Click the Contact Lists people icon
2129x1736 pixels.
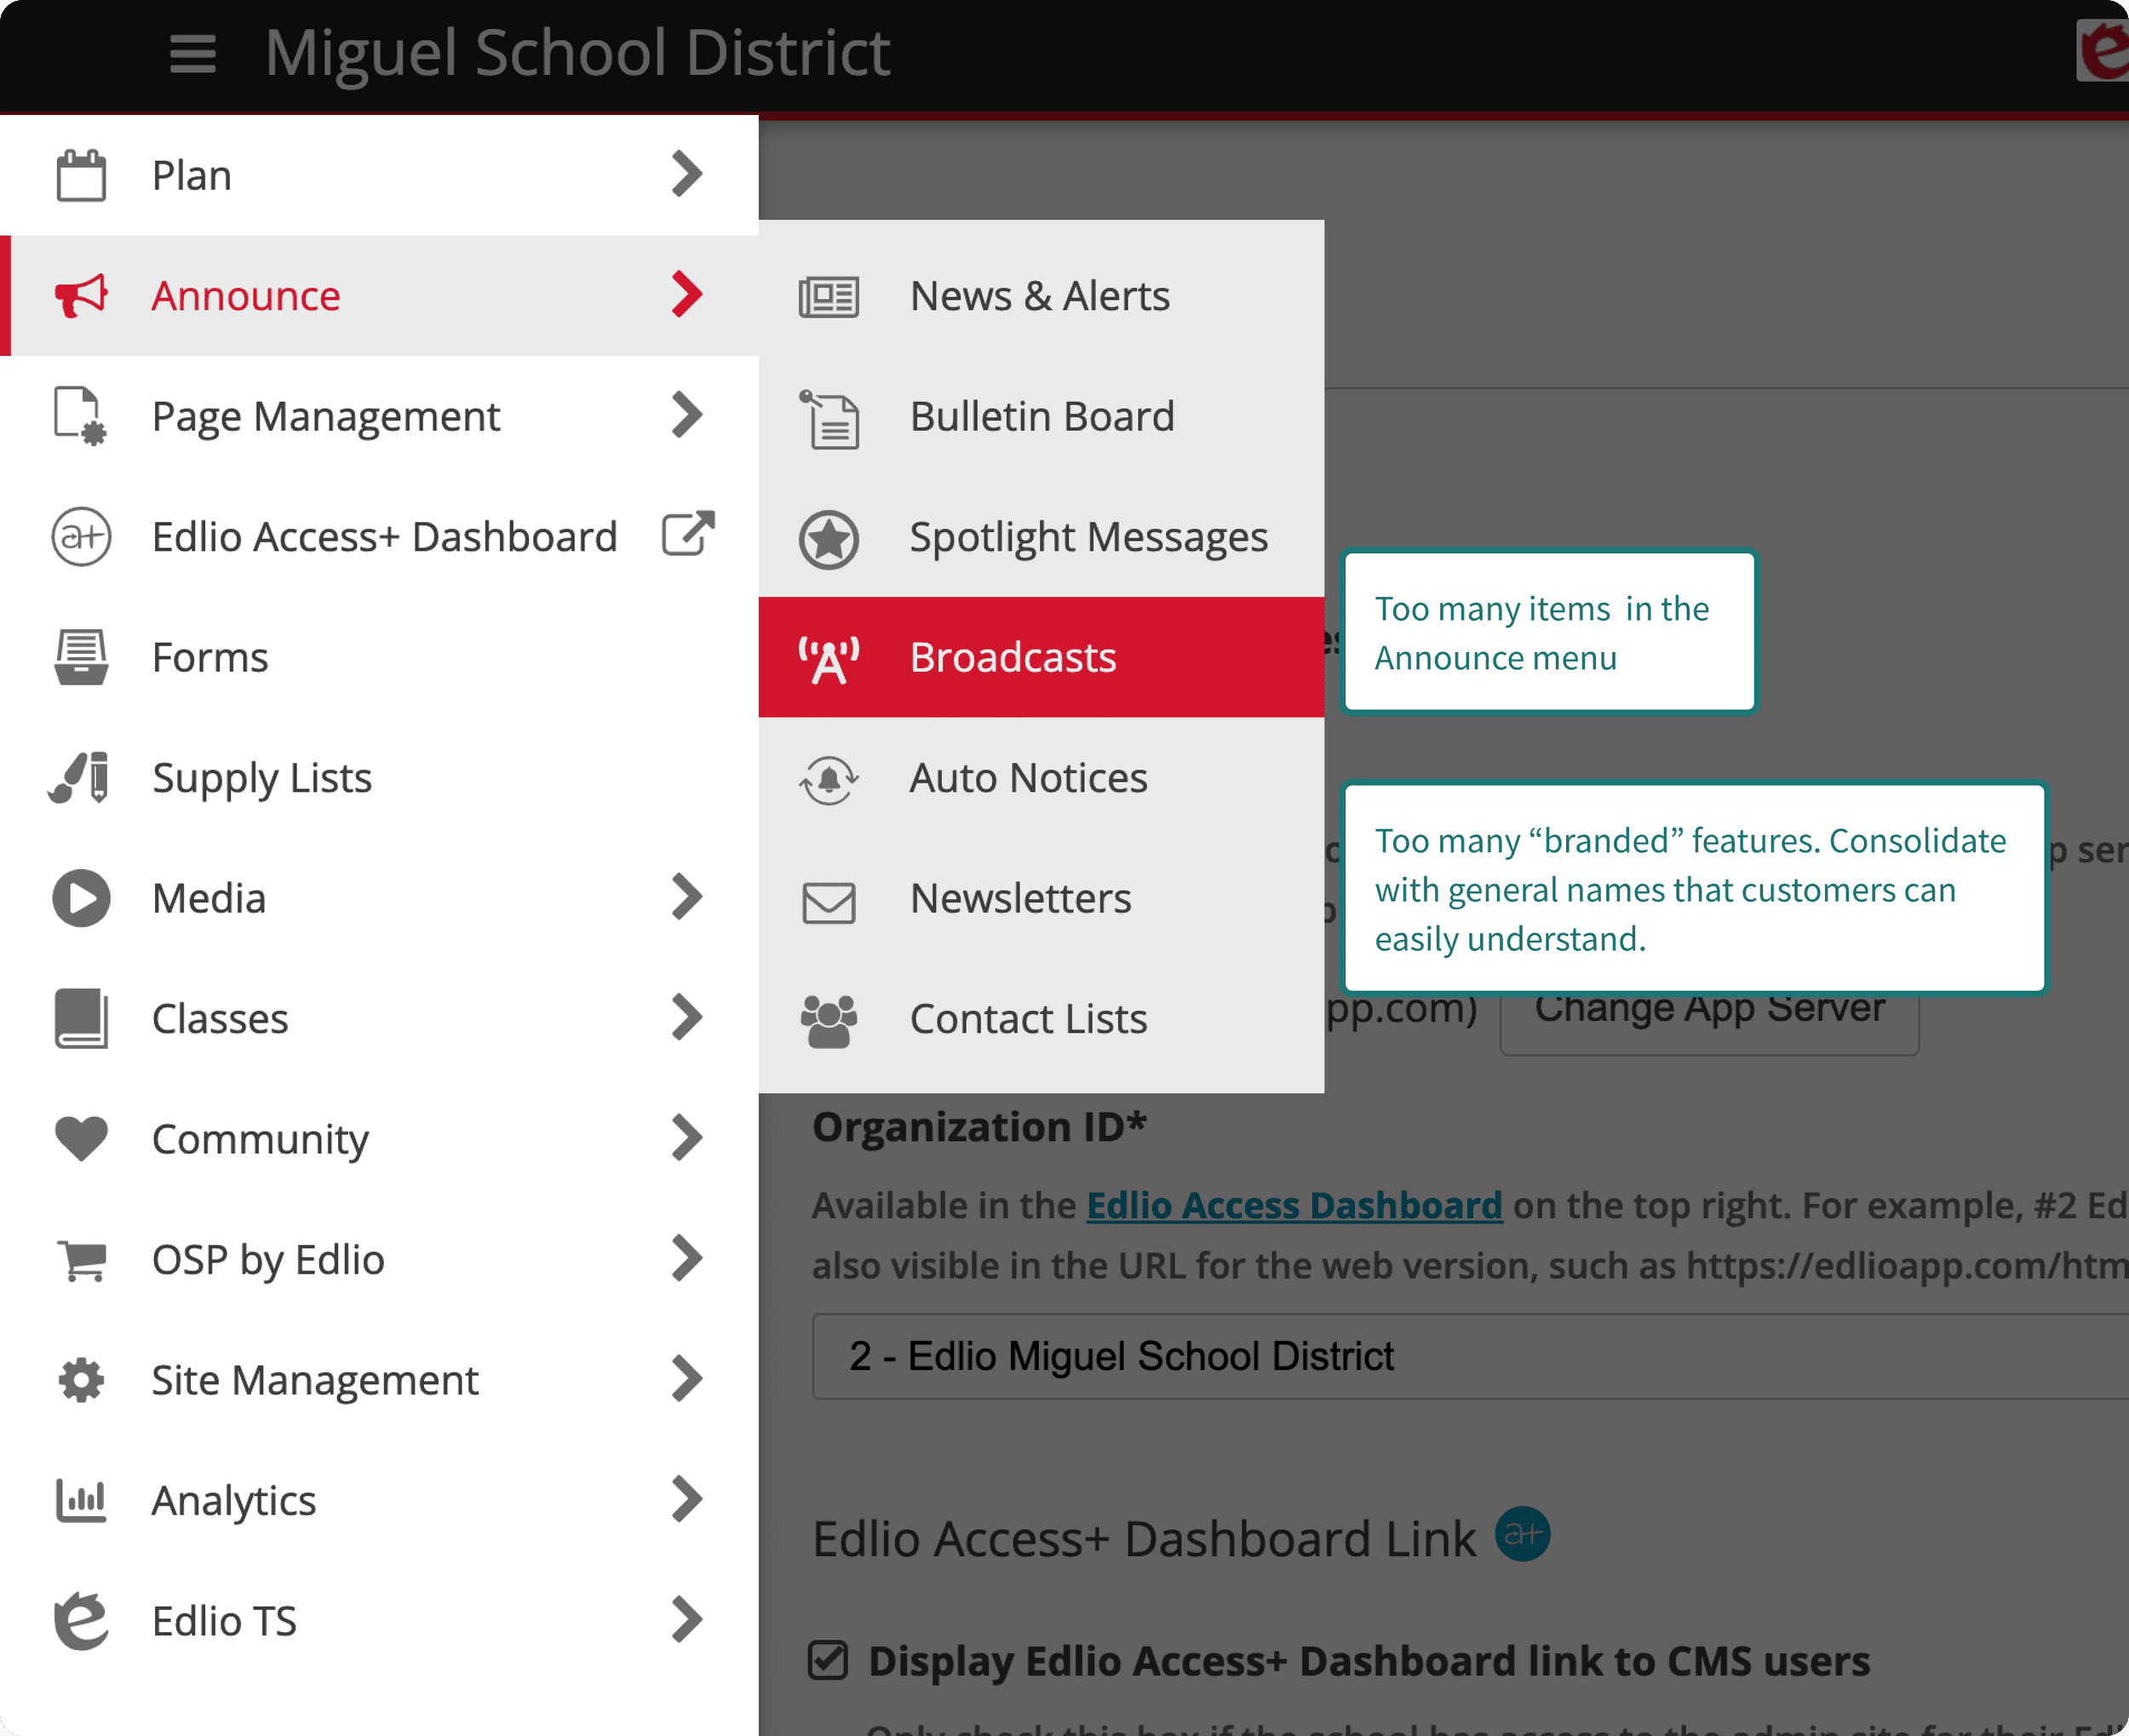828,1020
